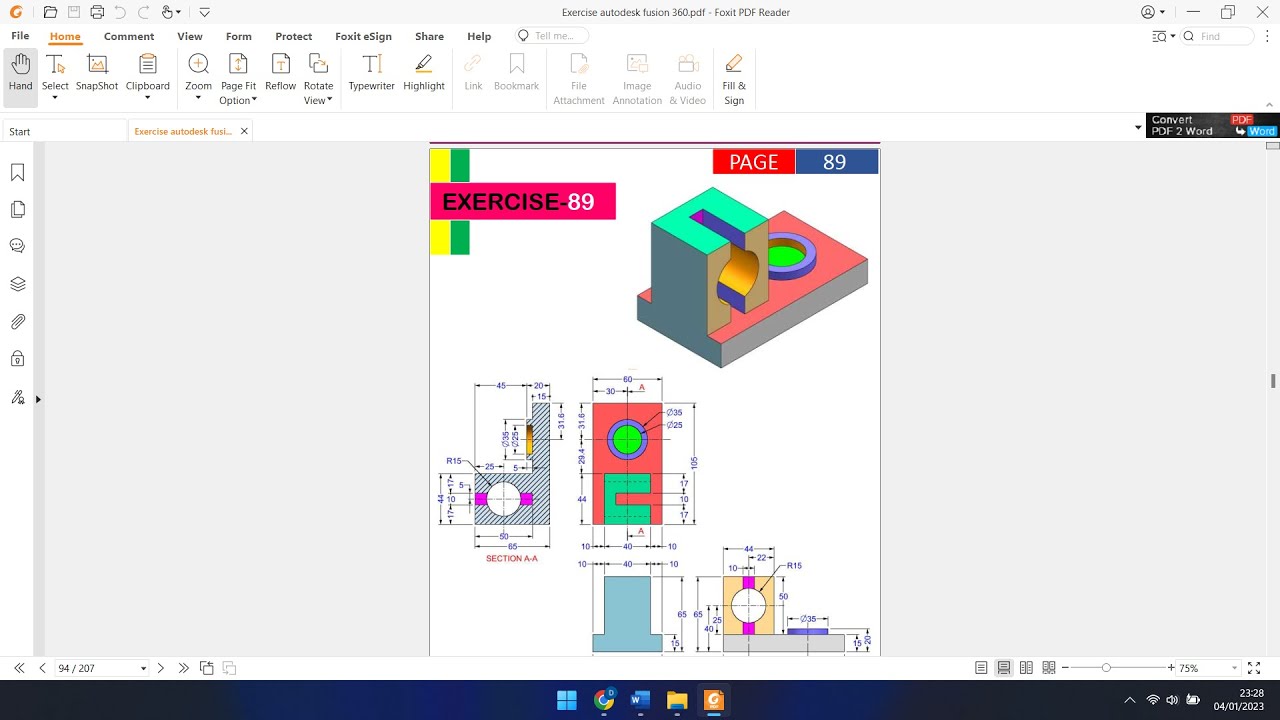
Task: Open the Comments side panel
Action: [x=17, y=246]
